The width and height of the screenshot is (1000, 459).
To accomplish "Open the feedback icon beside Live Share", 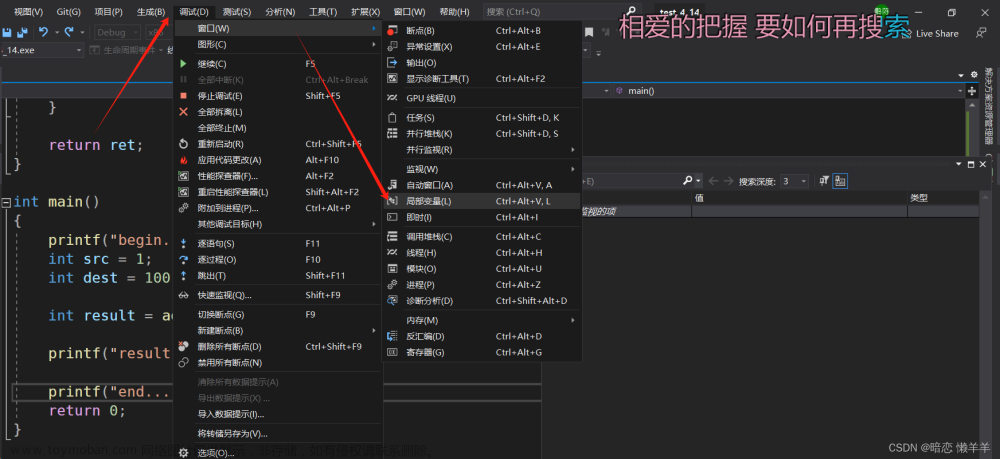I will (x=982, y=33).
